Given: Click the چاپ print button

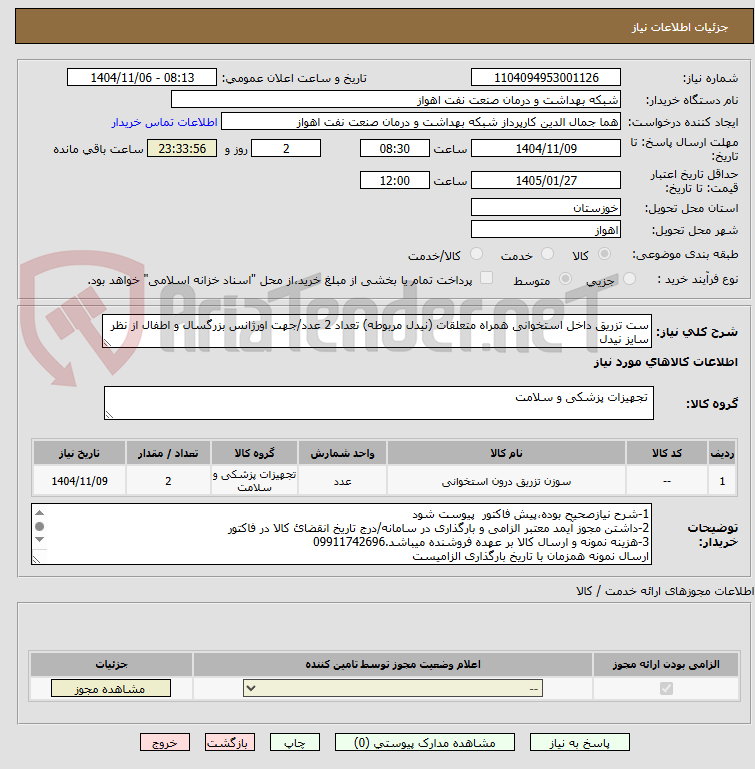Looking at the screenshot, I should click(295, 743).
